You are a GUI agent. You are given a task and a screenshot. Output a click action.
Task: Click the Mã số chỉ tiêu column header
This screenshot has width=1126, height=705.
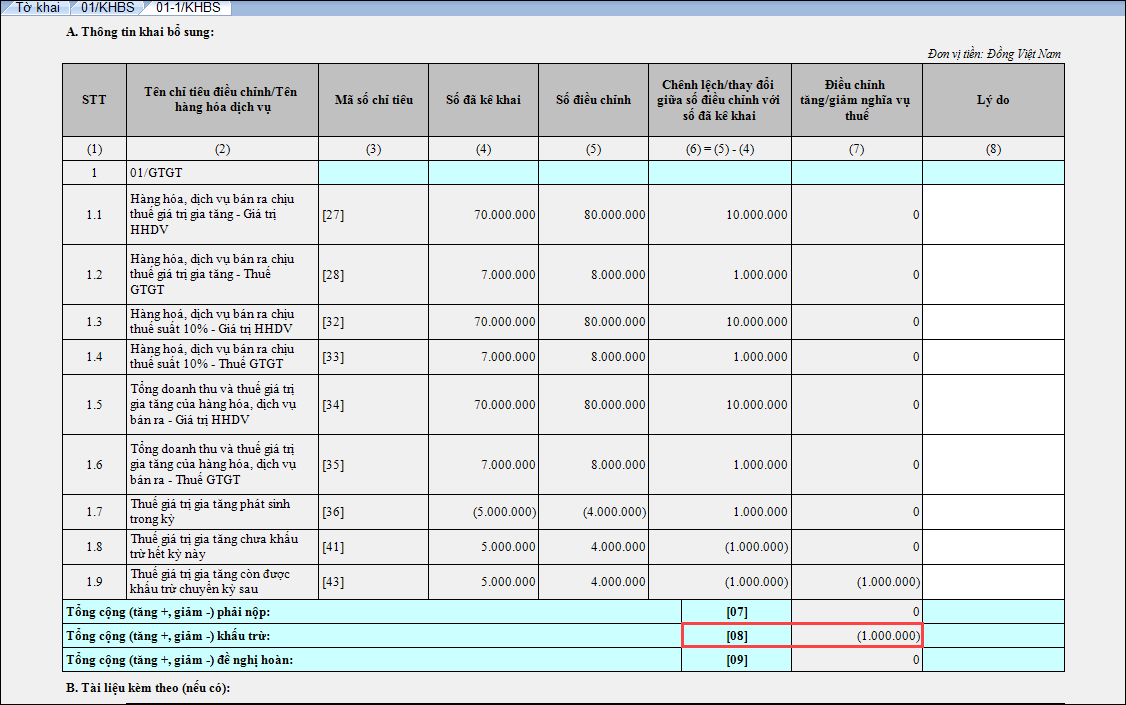click(374, 100)
